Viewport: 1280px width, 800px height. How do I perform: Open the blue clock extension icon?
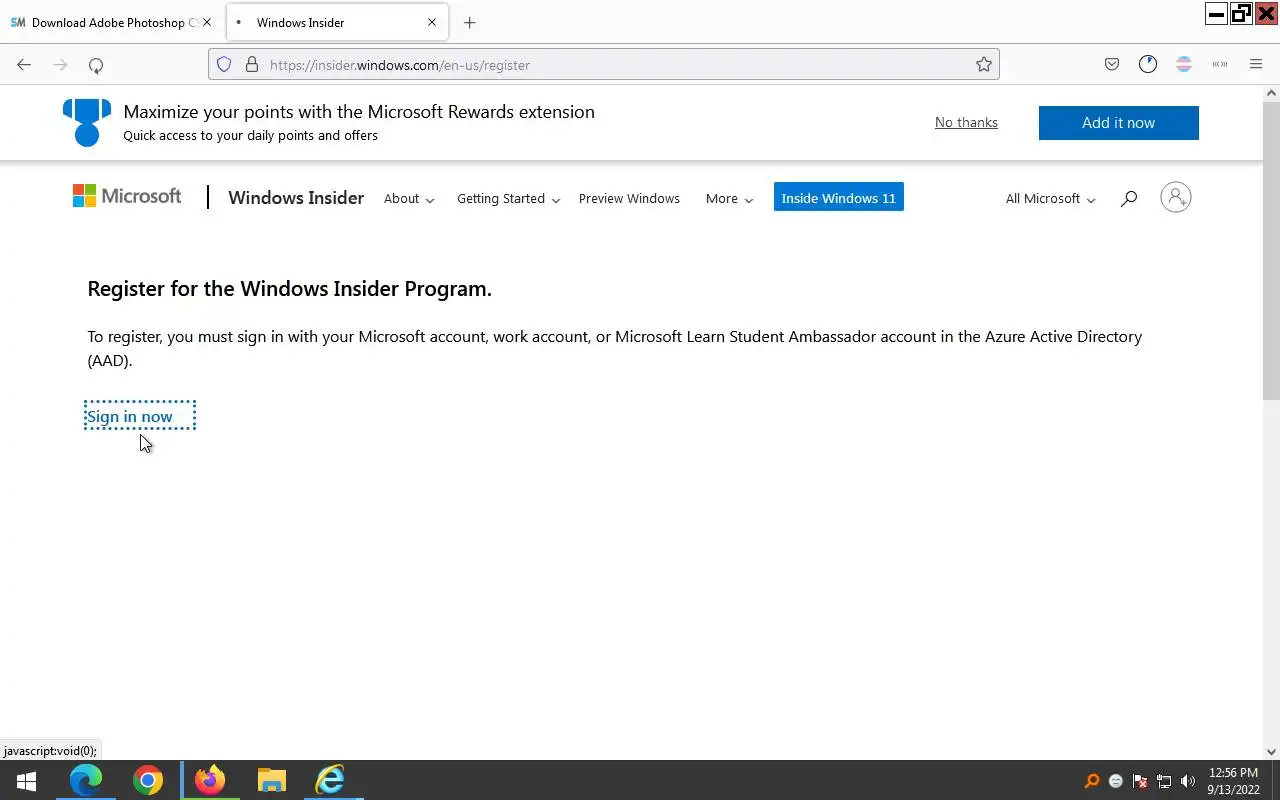click(1148, 64)
